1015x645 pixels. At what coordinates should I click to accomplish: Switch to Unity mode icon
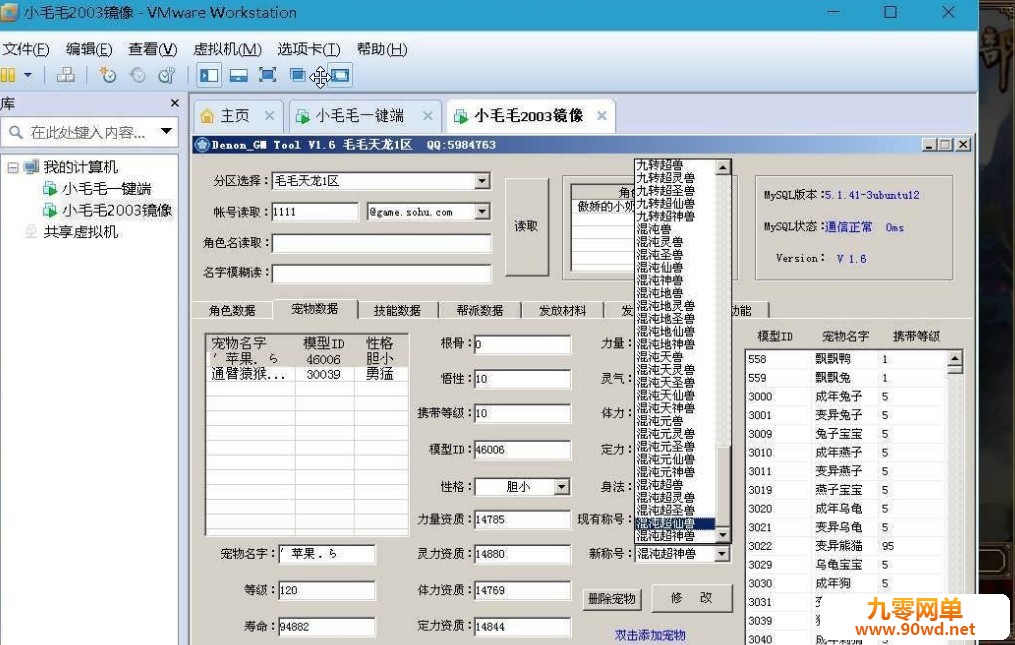[x=297, y=75]
